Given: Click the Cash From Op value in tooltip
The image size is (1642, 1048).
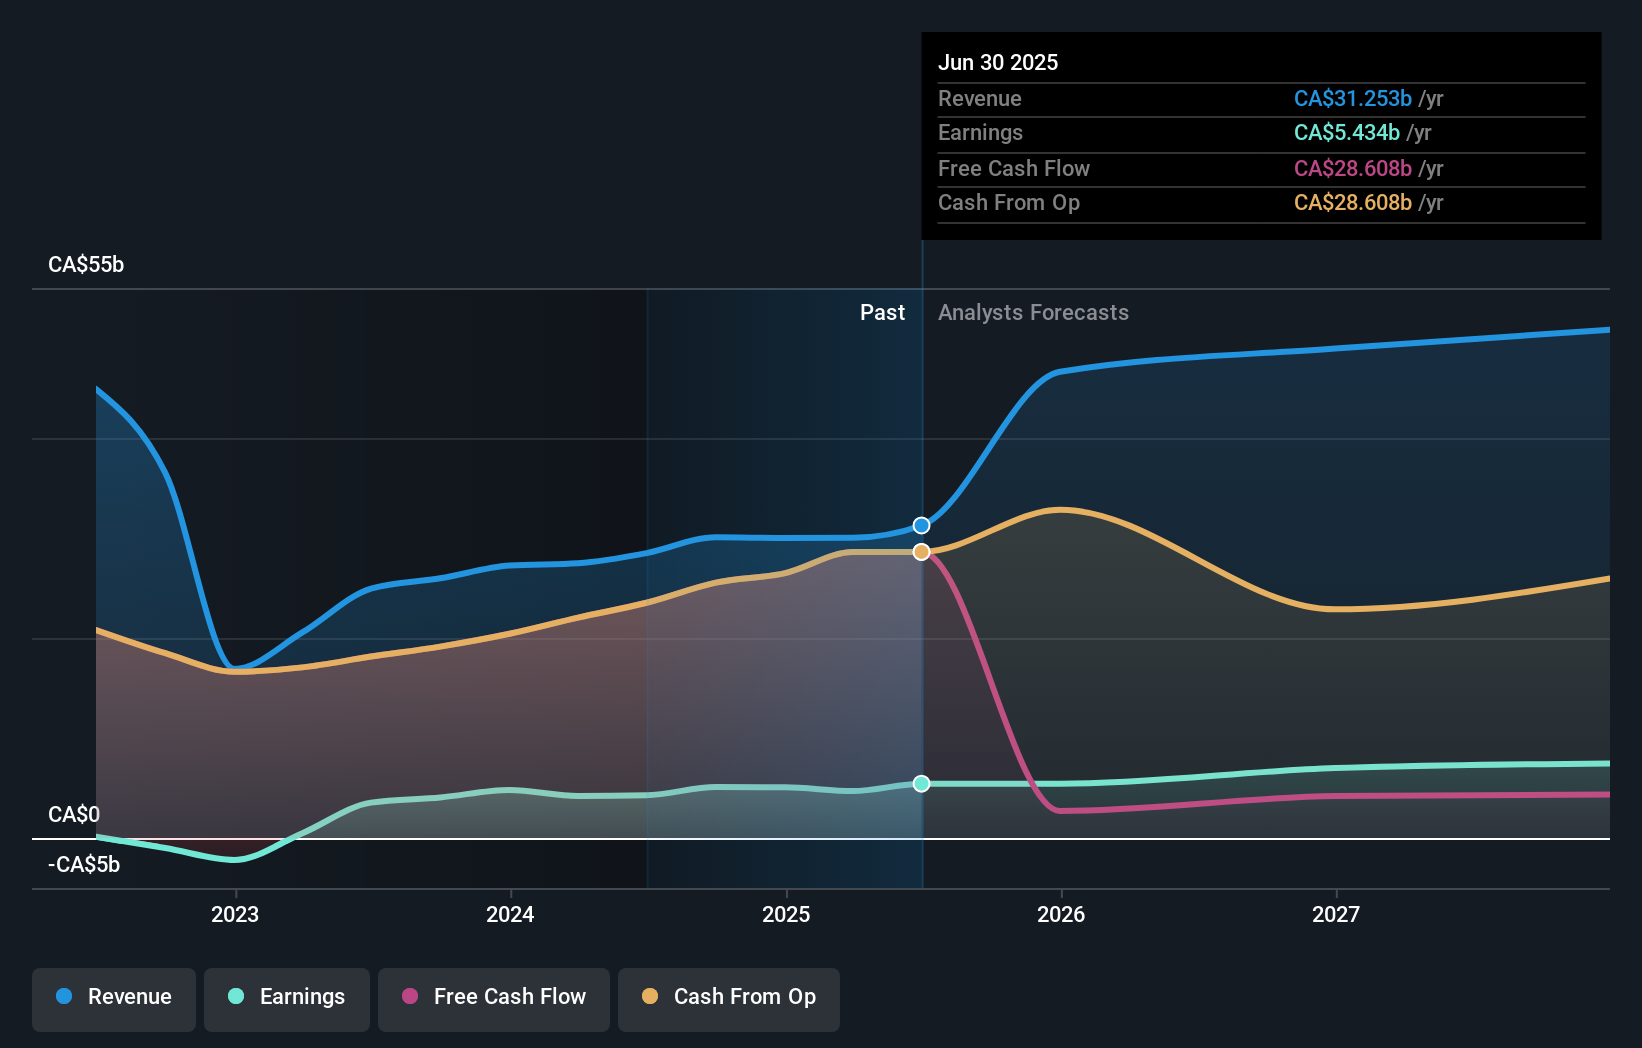Looking at the screenshot, I should pyautogui.click(x=1352, y=202).
